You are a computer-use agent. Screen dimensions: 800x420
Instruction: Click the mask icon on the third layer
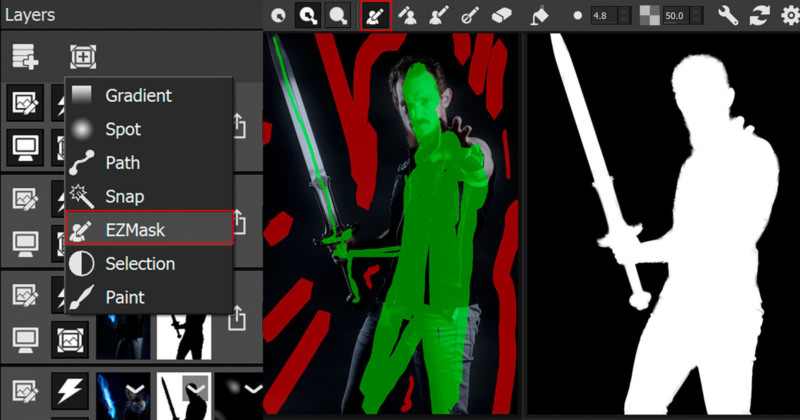pyautogui.click(x=70, y=340)
